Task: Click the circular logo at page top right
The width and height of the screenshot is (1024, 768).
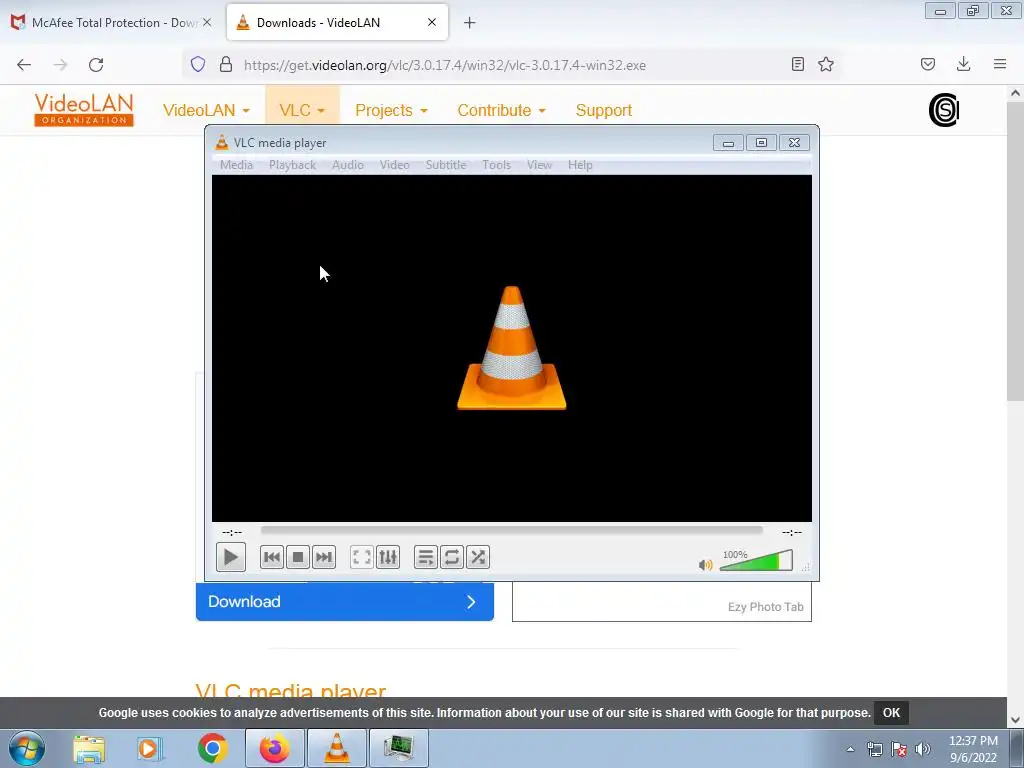Action: click(944, 110)
